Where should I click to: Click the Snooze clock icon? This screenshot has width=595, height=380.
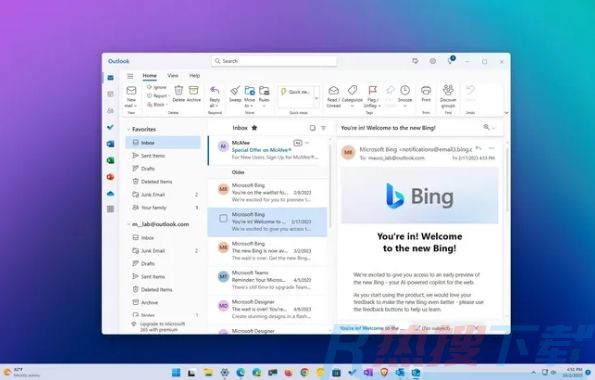point(405,90)
